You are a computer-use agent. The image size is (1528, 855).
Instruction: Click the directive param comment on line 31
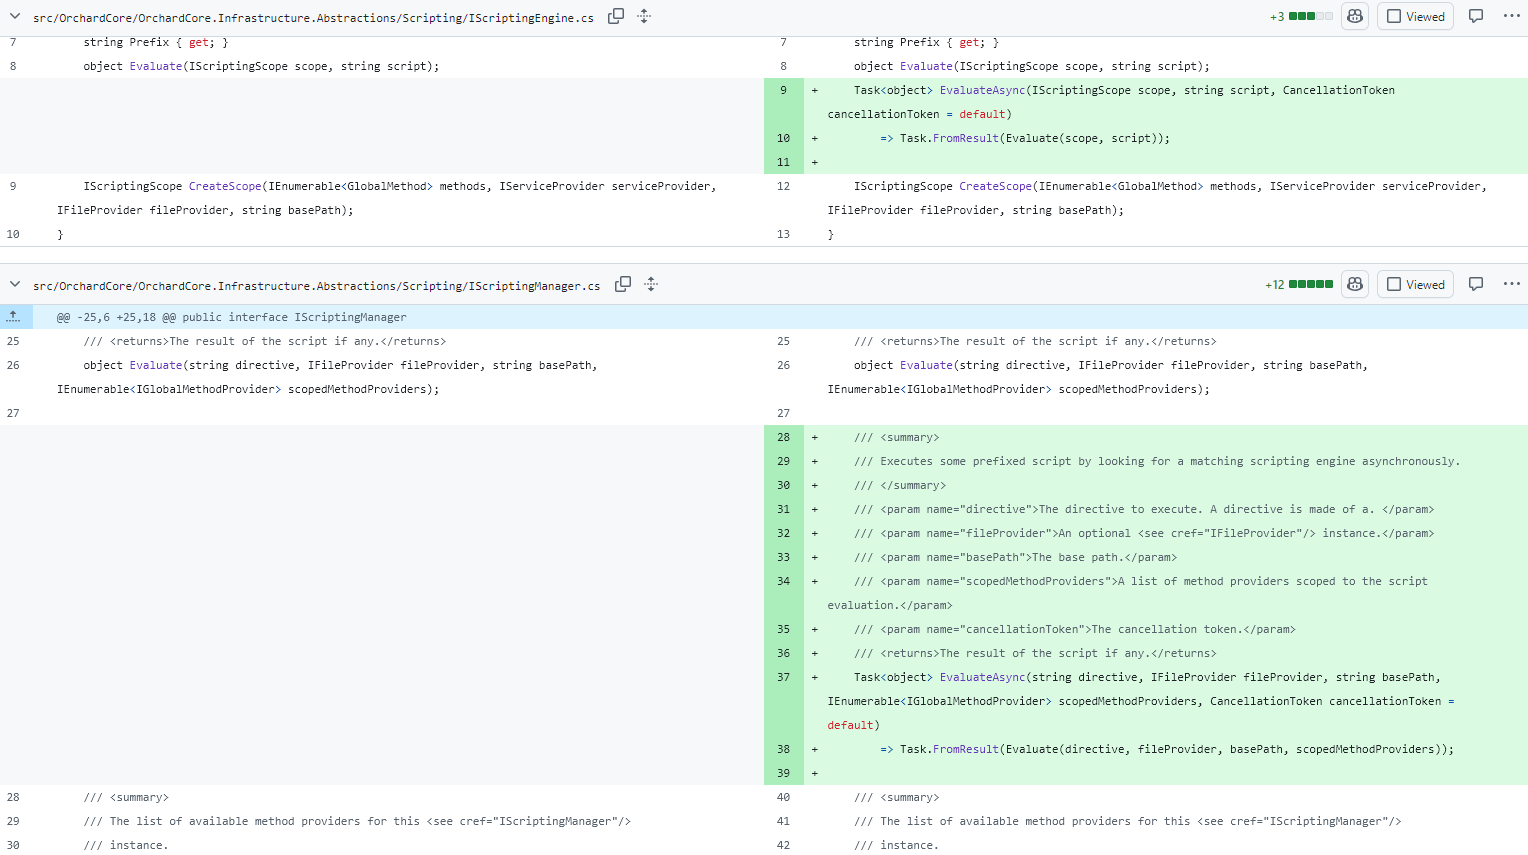click(x=1144, y=509)
